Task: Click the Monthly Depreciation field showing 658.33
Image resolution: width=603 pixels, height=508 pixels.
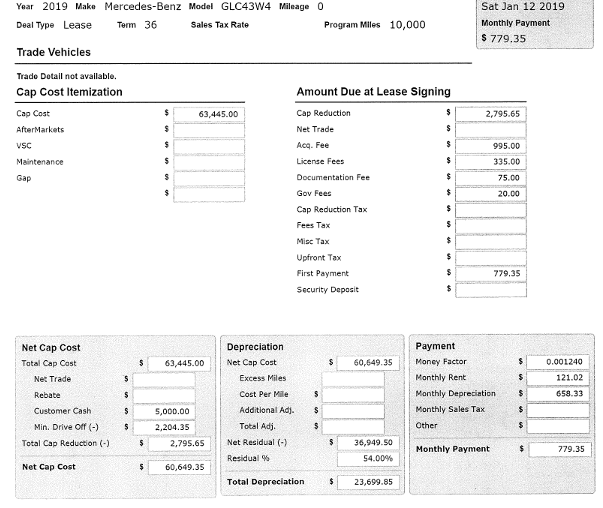Action: [558, 394]
